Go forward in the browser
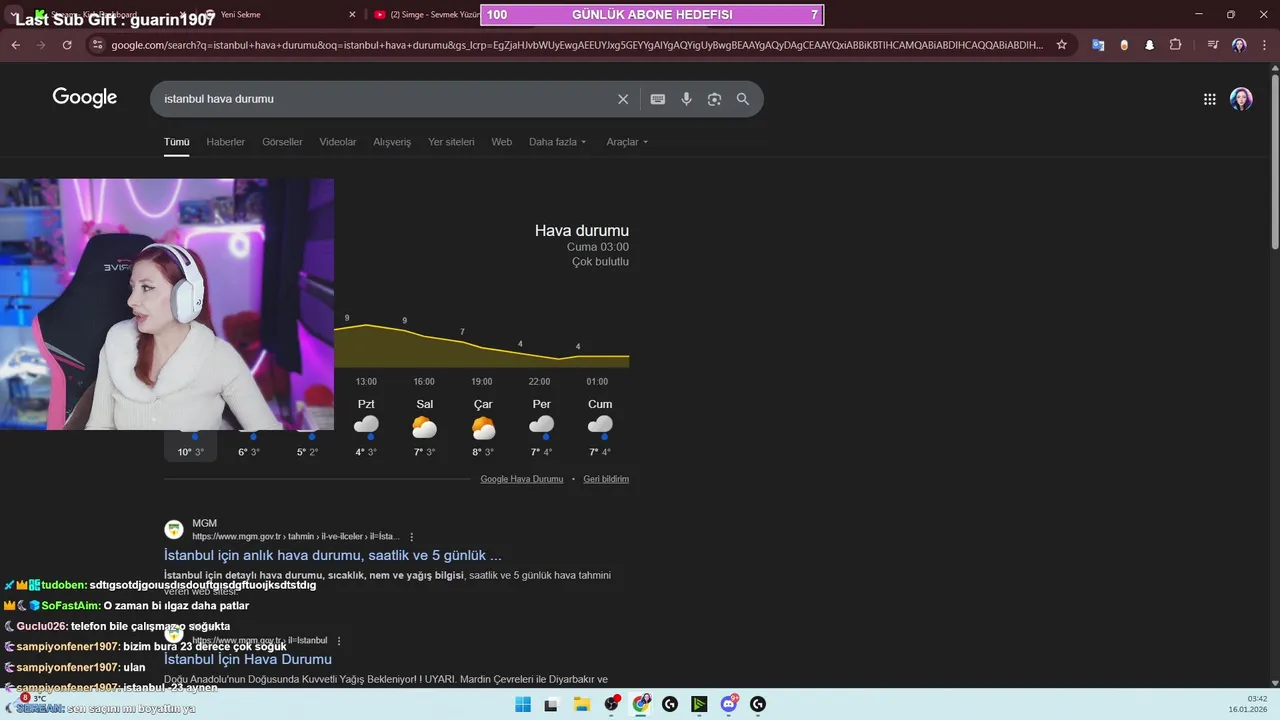The height and width of the screenshot is (720, 1280). coord(41,45)
